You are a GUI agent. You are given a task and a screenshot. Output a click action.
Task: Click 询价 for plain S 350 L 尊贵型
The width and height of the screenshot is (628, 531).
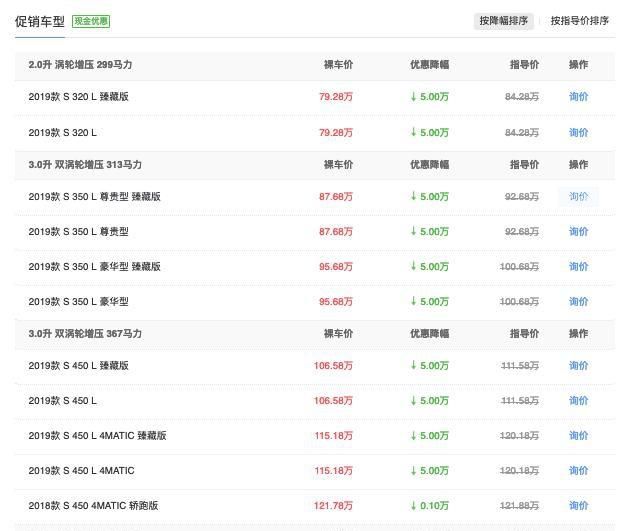578,231
